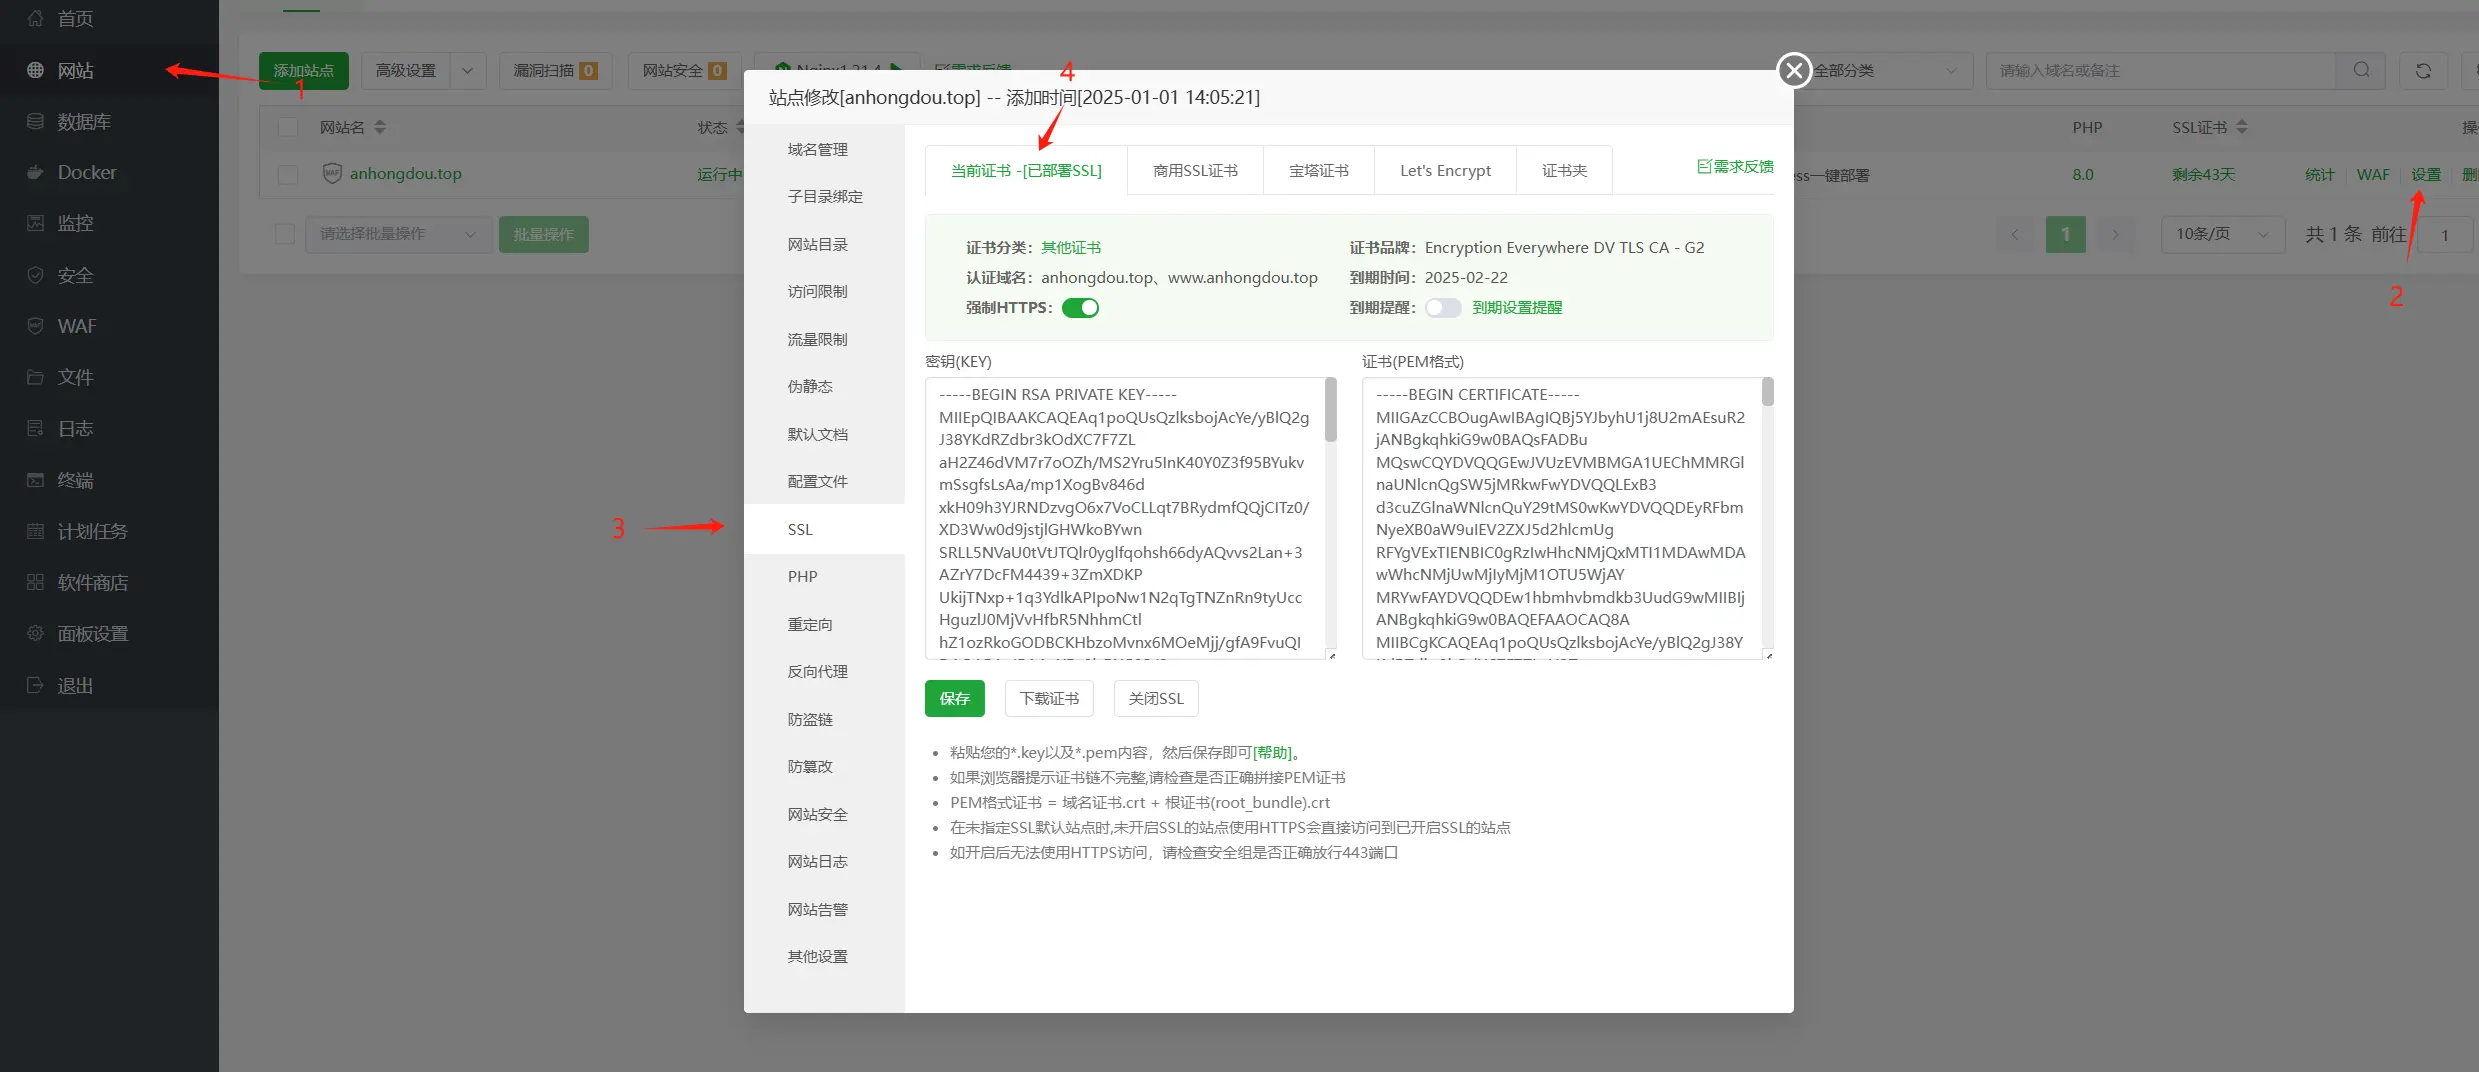The height and width of the screenshot is (1072, 2479).
Task: Open 子目录绑定 in dialog menu
Action: [825, 197]
